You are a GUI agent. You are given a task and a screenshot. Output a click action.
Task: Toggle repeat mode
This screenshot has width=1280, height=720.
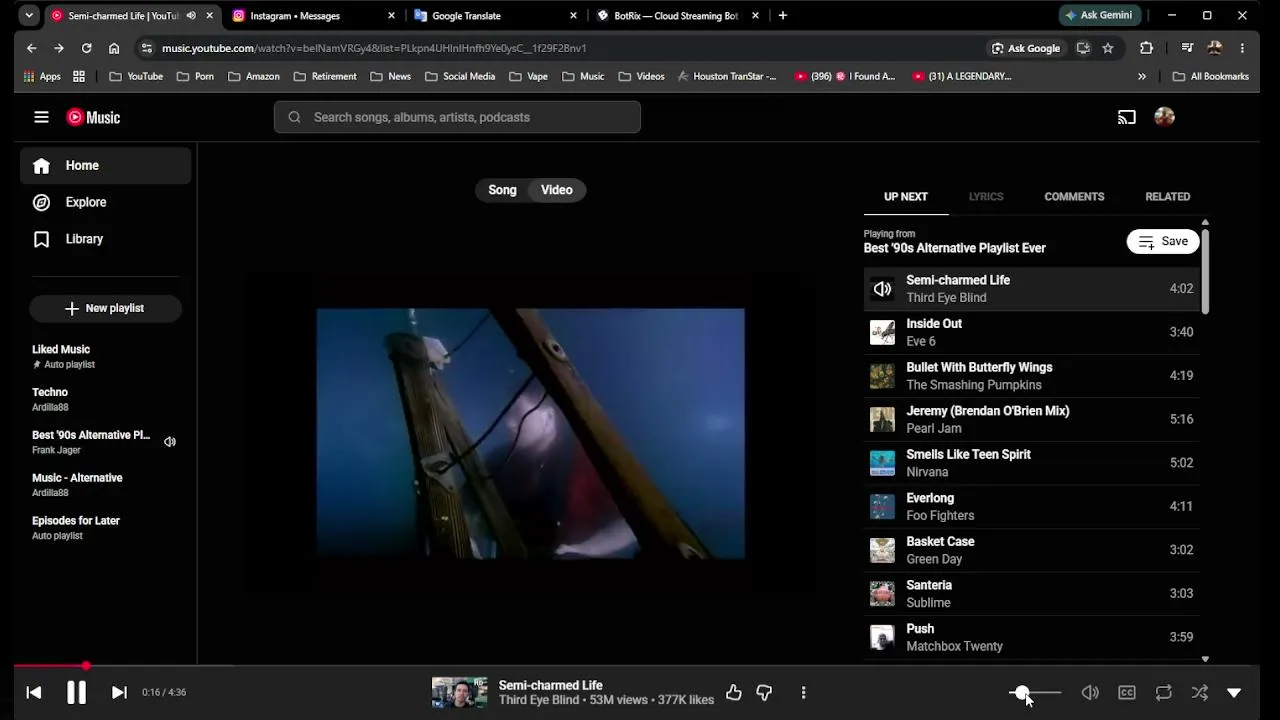pos(1164,692)
